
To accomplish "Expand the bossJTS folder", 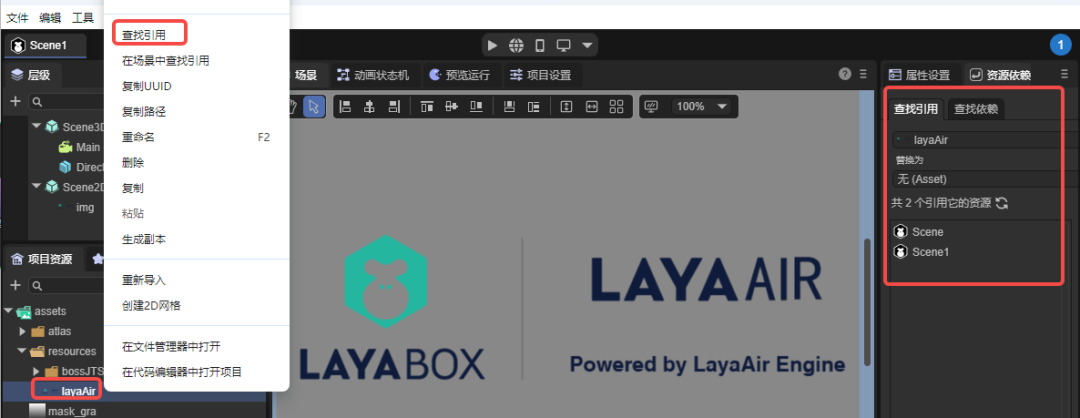I will [36, 371].
